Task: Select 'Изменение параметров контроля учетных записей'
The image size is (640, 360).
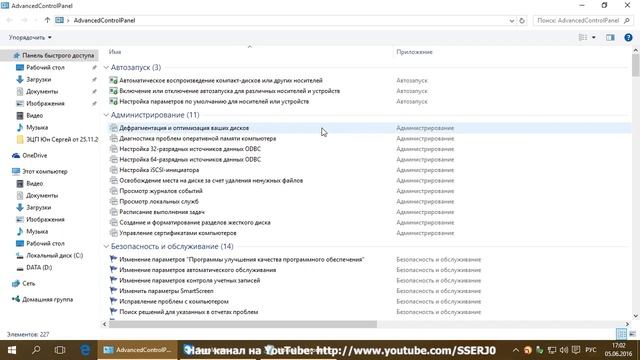Action: [189, 281]
